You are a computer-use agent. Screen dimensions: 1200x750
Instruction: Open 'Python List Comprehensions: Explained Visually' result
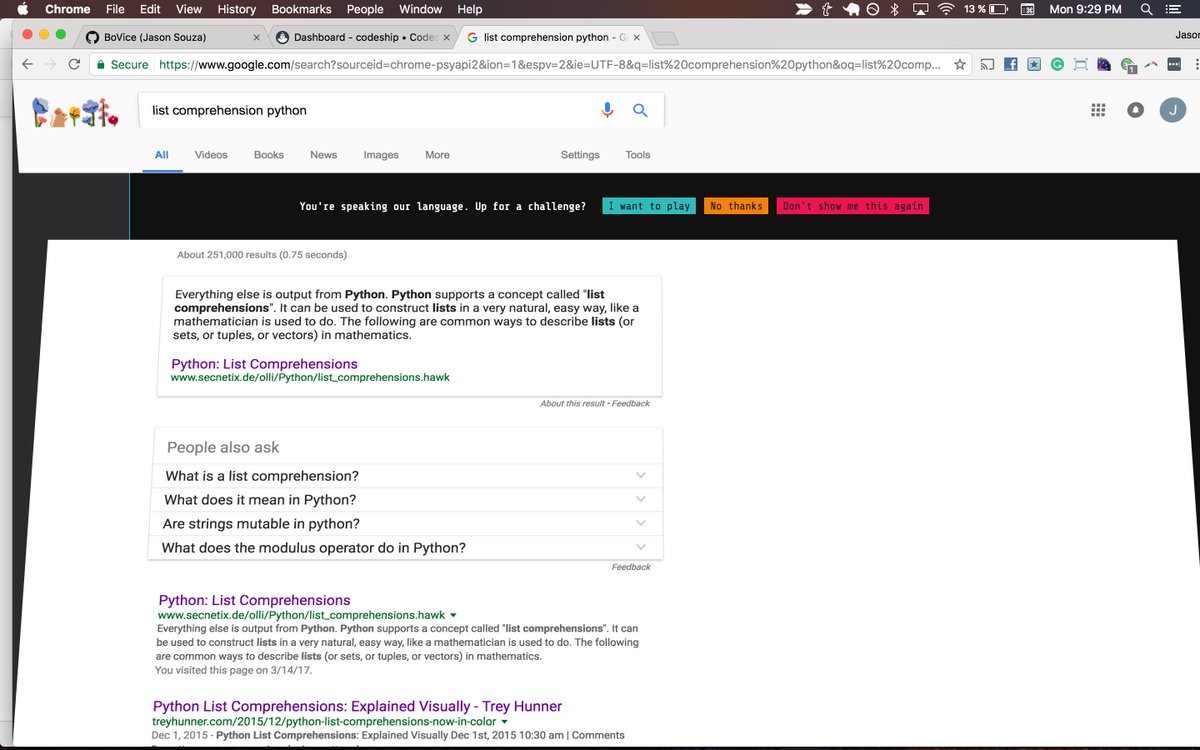click(357, 706)
